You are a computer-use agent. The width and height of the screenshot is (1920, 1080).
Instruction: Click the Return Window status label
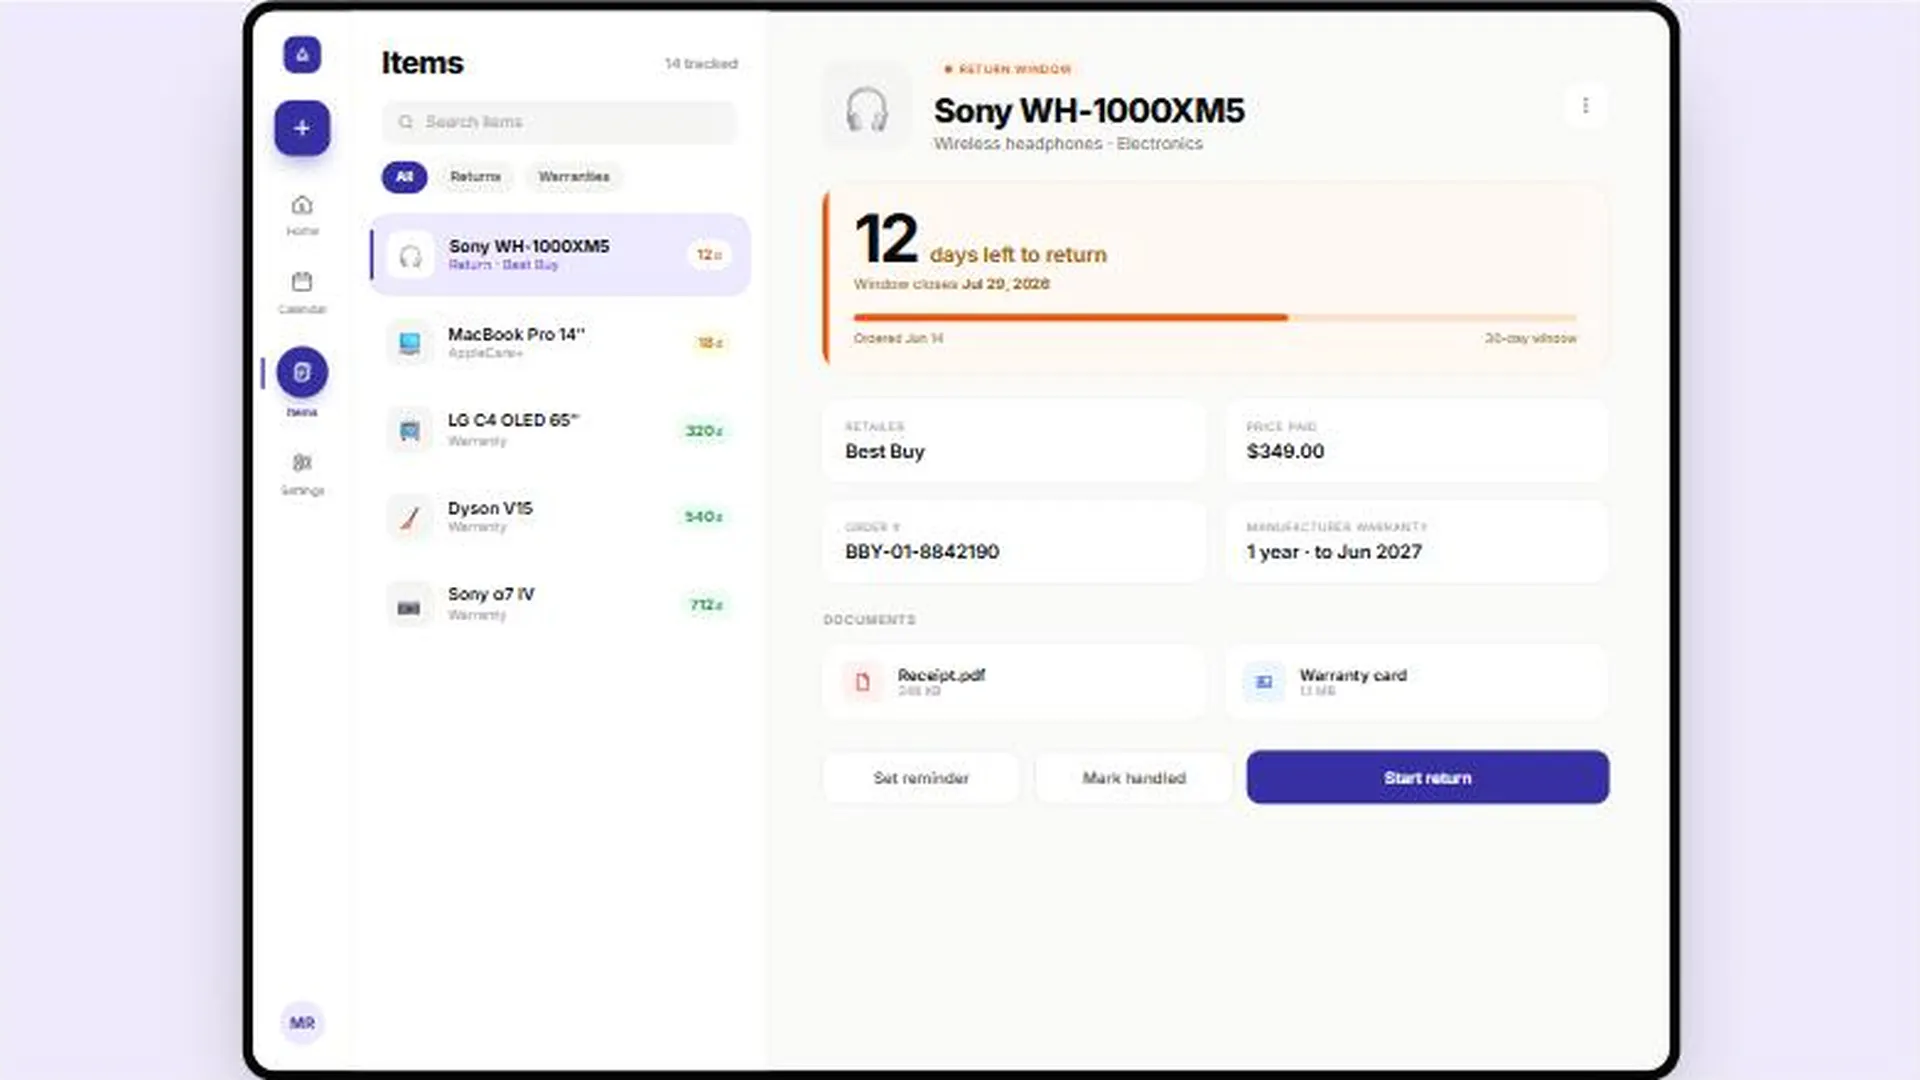pyautogui.click(x=1008, y=69)
